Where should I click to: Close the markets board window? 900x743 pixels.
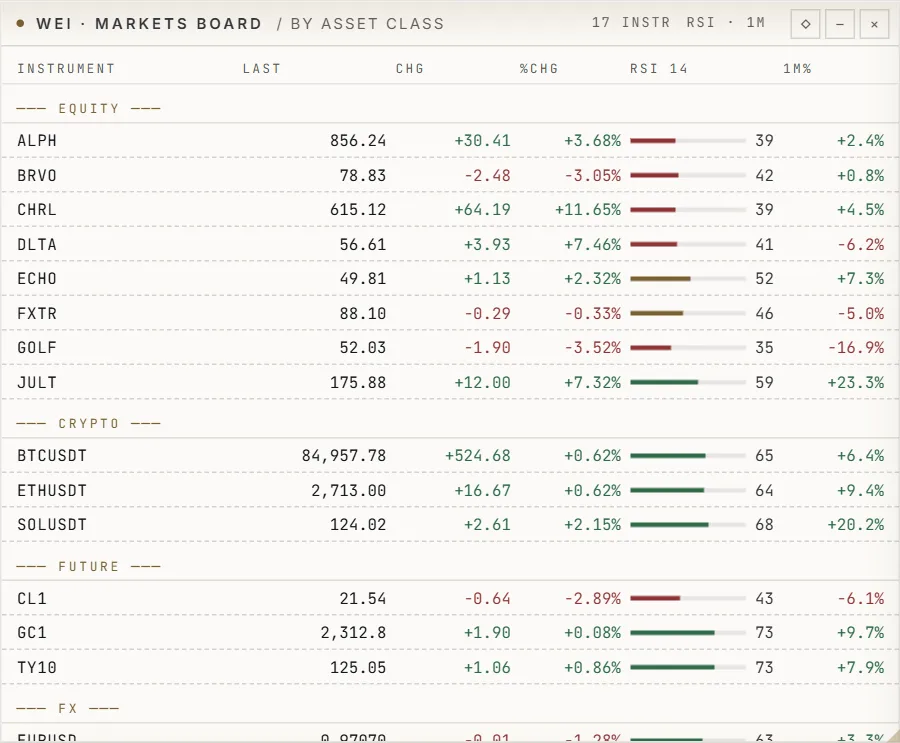pos(874,24)
